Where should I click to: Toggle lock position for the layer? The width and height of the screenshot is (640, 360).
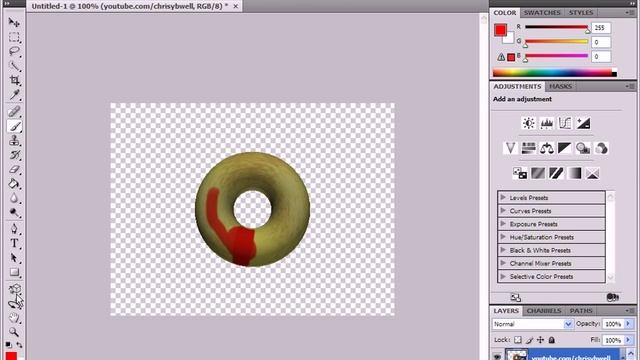(x=540, y=340)
